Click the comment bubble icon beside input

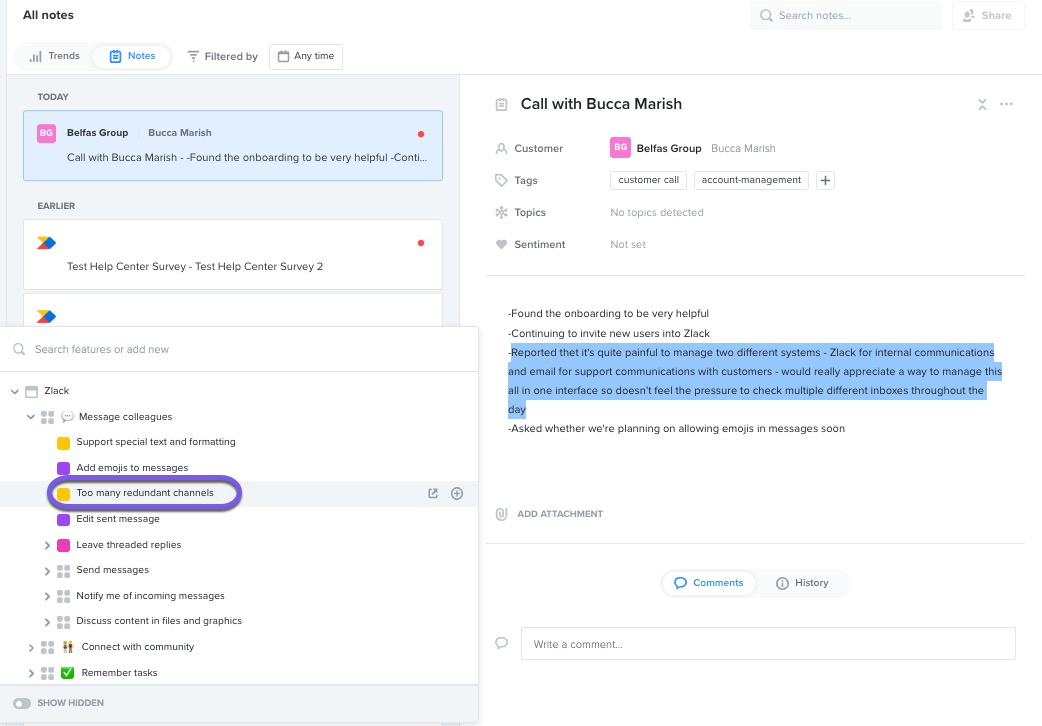[x=502, y=643]
